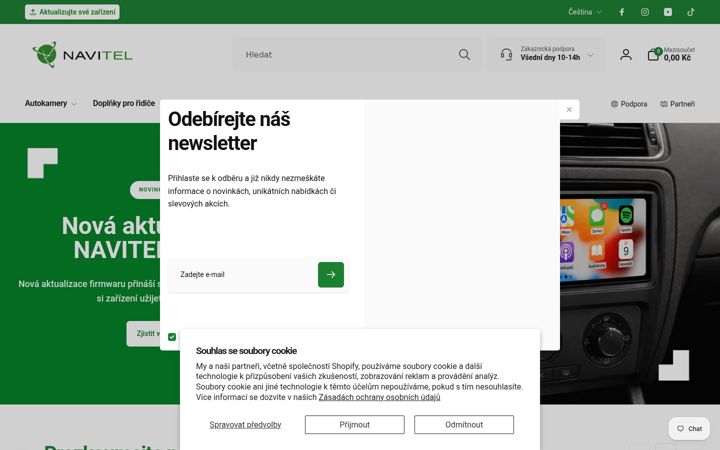Open Spravovat předvolby link
Image resolution: width=720 pixels, height=450 pixels.
pos(245,425)
